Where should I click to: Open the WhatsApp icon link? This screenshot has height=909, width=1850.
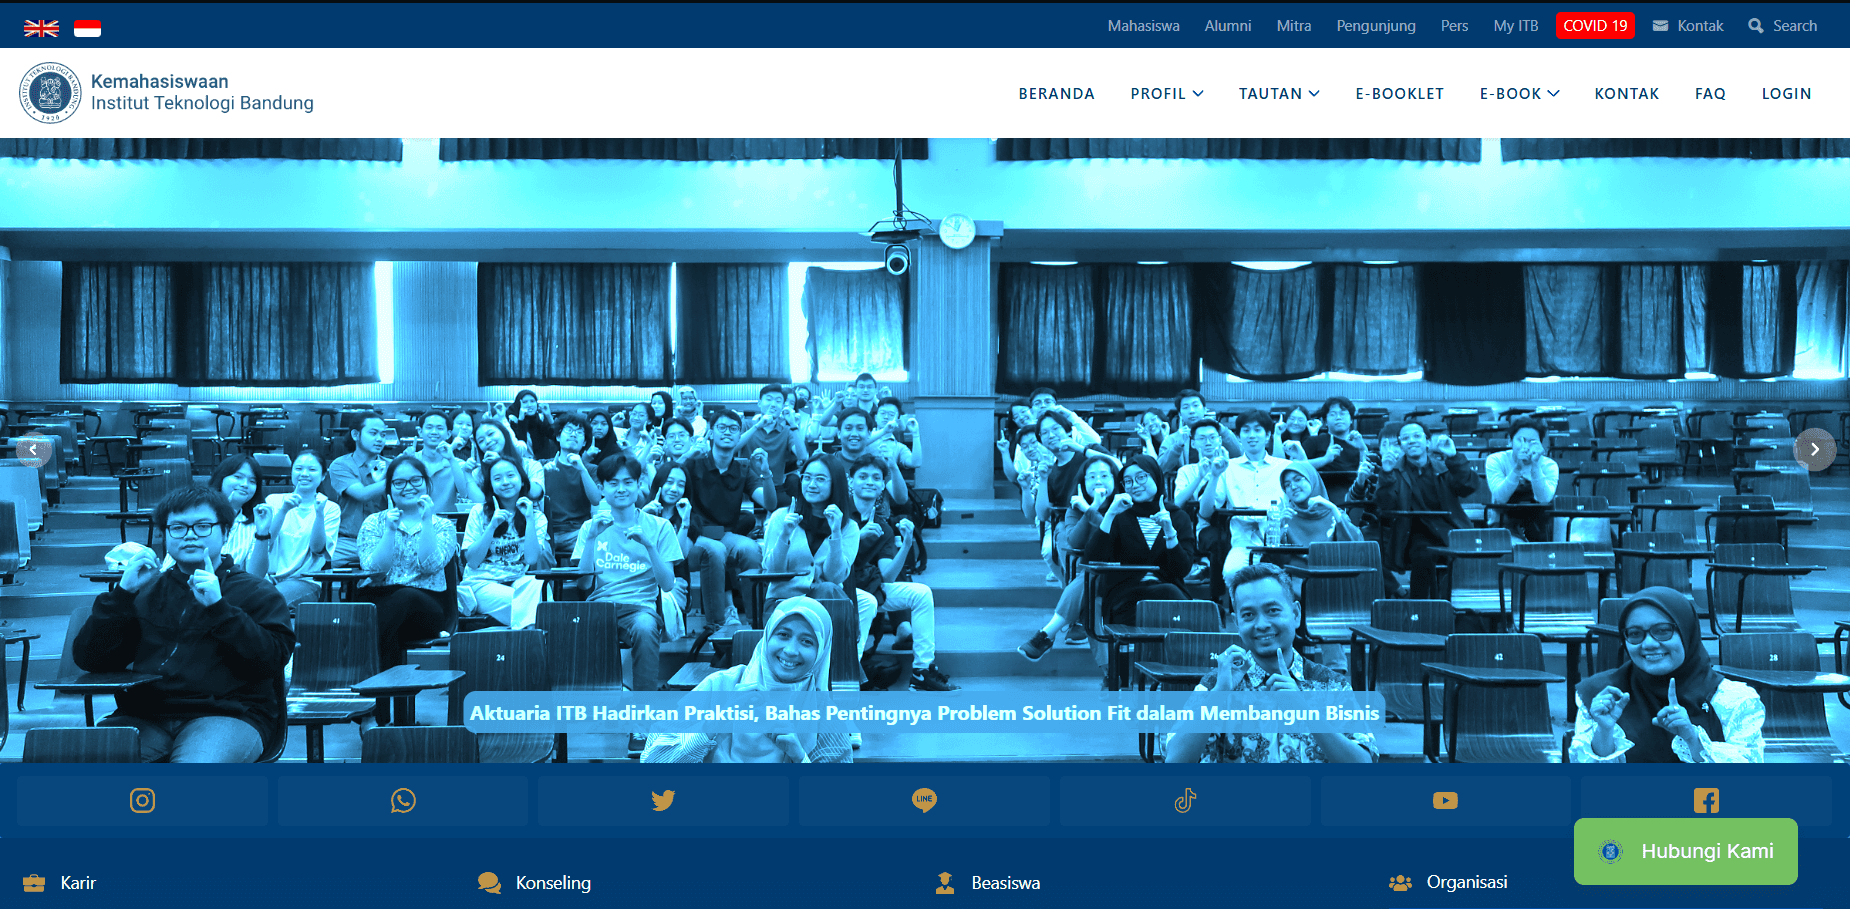click(403, 801)
